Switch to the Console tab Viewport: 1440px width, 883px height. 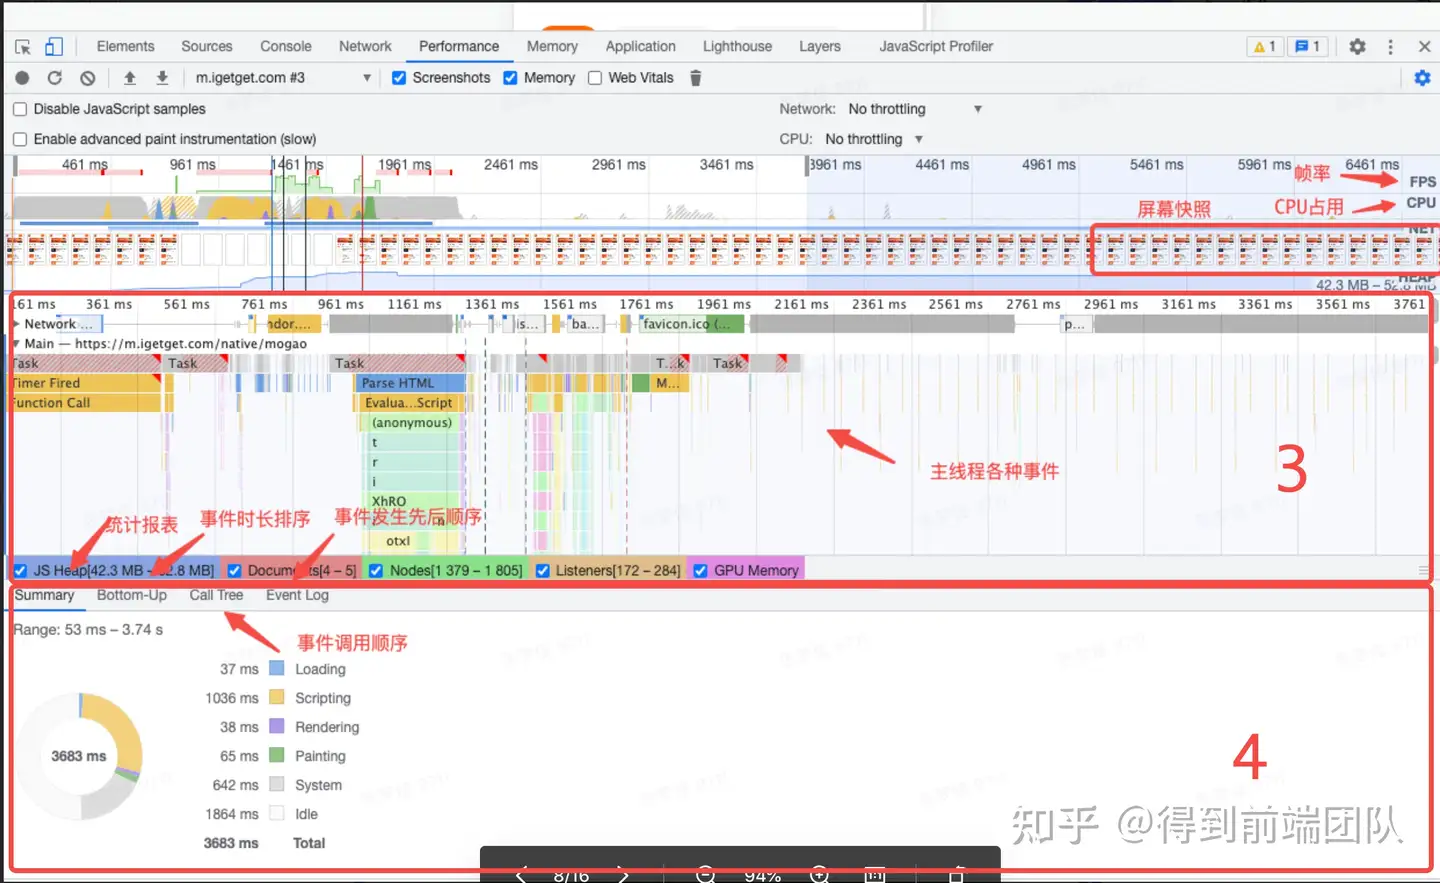(x=286, y=46)
